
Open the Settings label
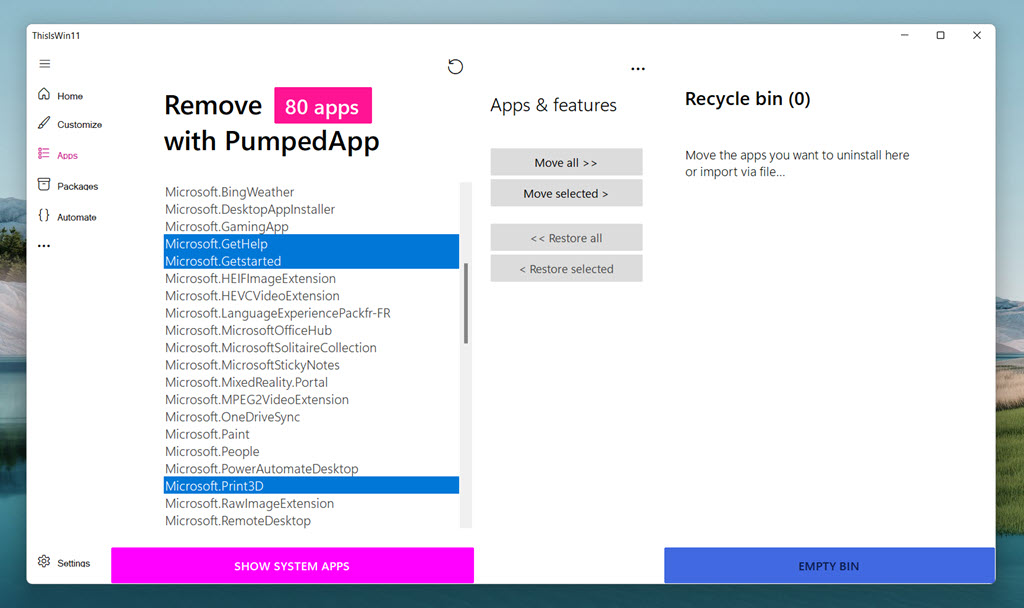click(74, 563)
